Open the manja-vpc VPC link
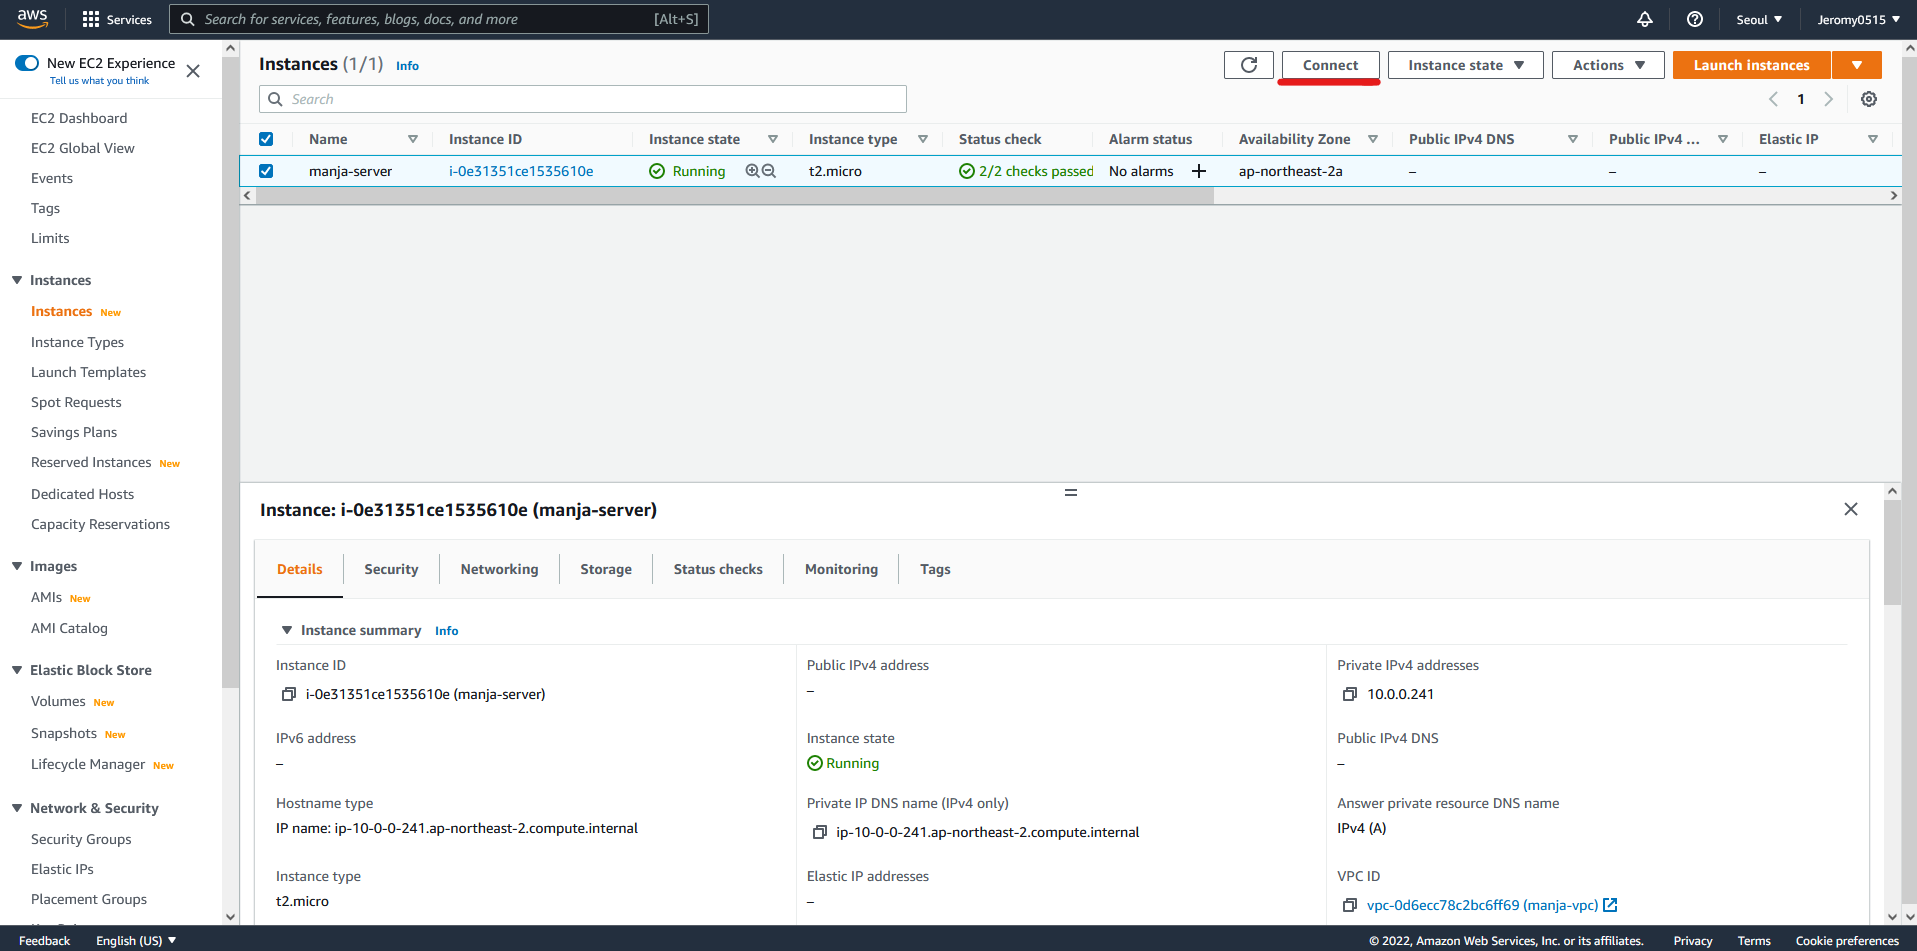Image resolution: width=1917 pixels, height=951 pixels. (1482, 905)
